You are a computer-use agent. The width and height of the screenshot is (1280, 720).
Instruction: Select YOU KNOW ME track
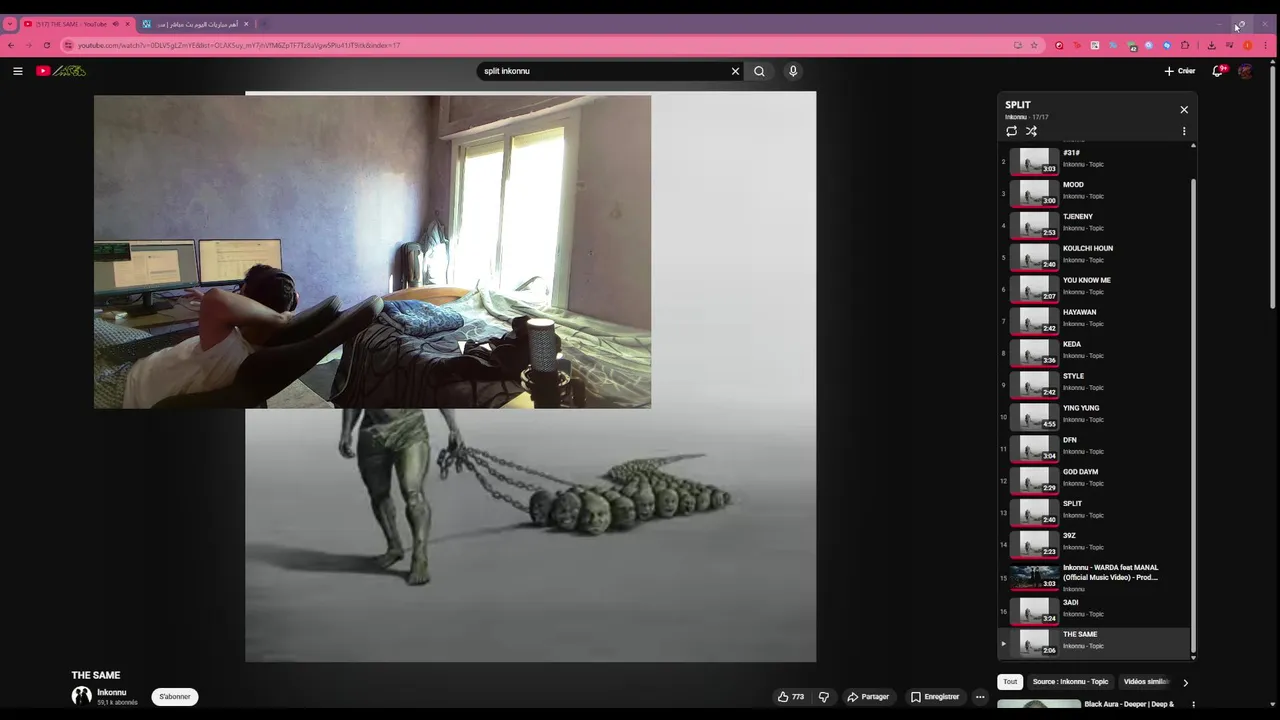pyautogui.click(x=1094, y=288)
